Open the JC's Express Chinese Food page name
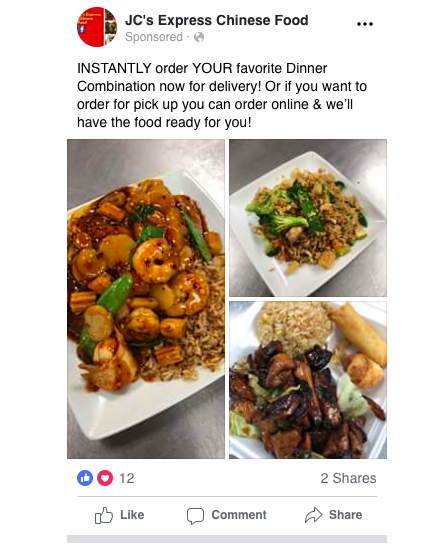The height and width of the screenshot is (546, 431). [217, 20]
